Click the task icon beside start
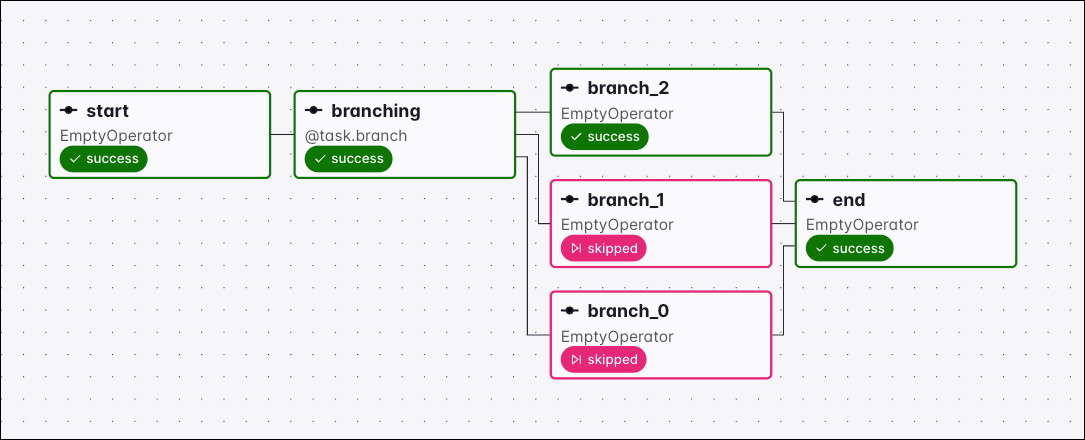Image resolution: width=1085 pixels, height=440 pixels. tap(69, 111)
